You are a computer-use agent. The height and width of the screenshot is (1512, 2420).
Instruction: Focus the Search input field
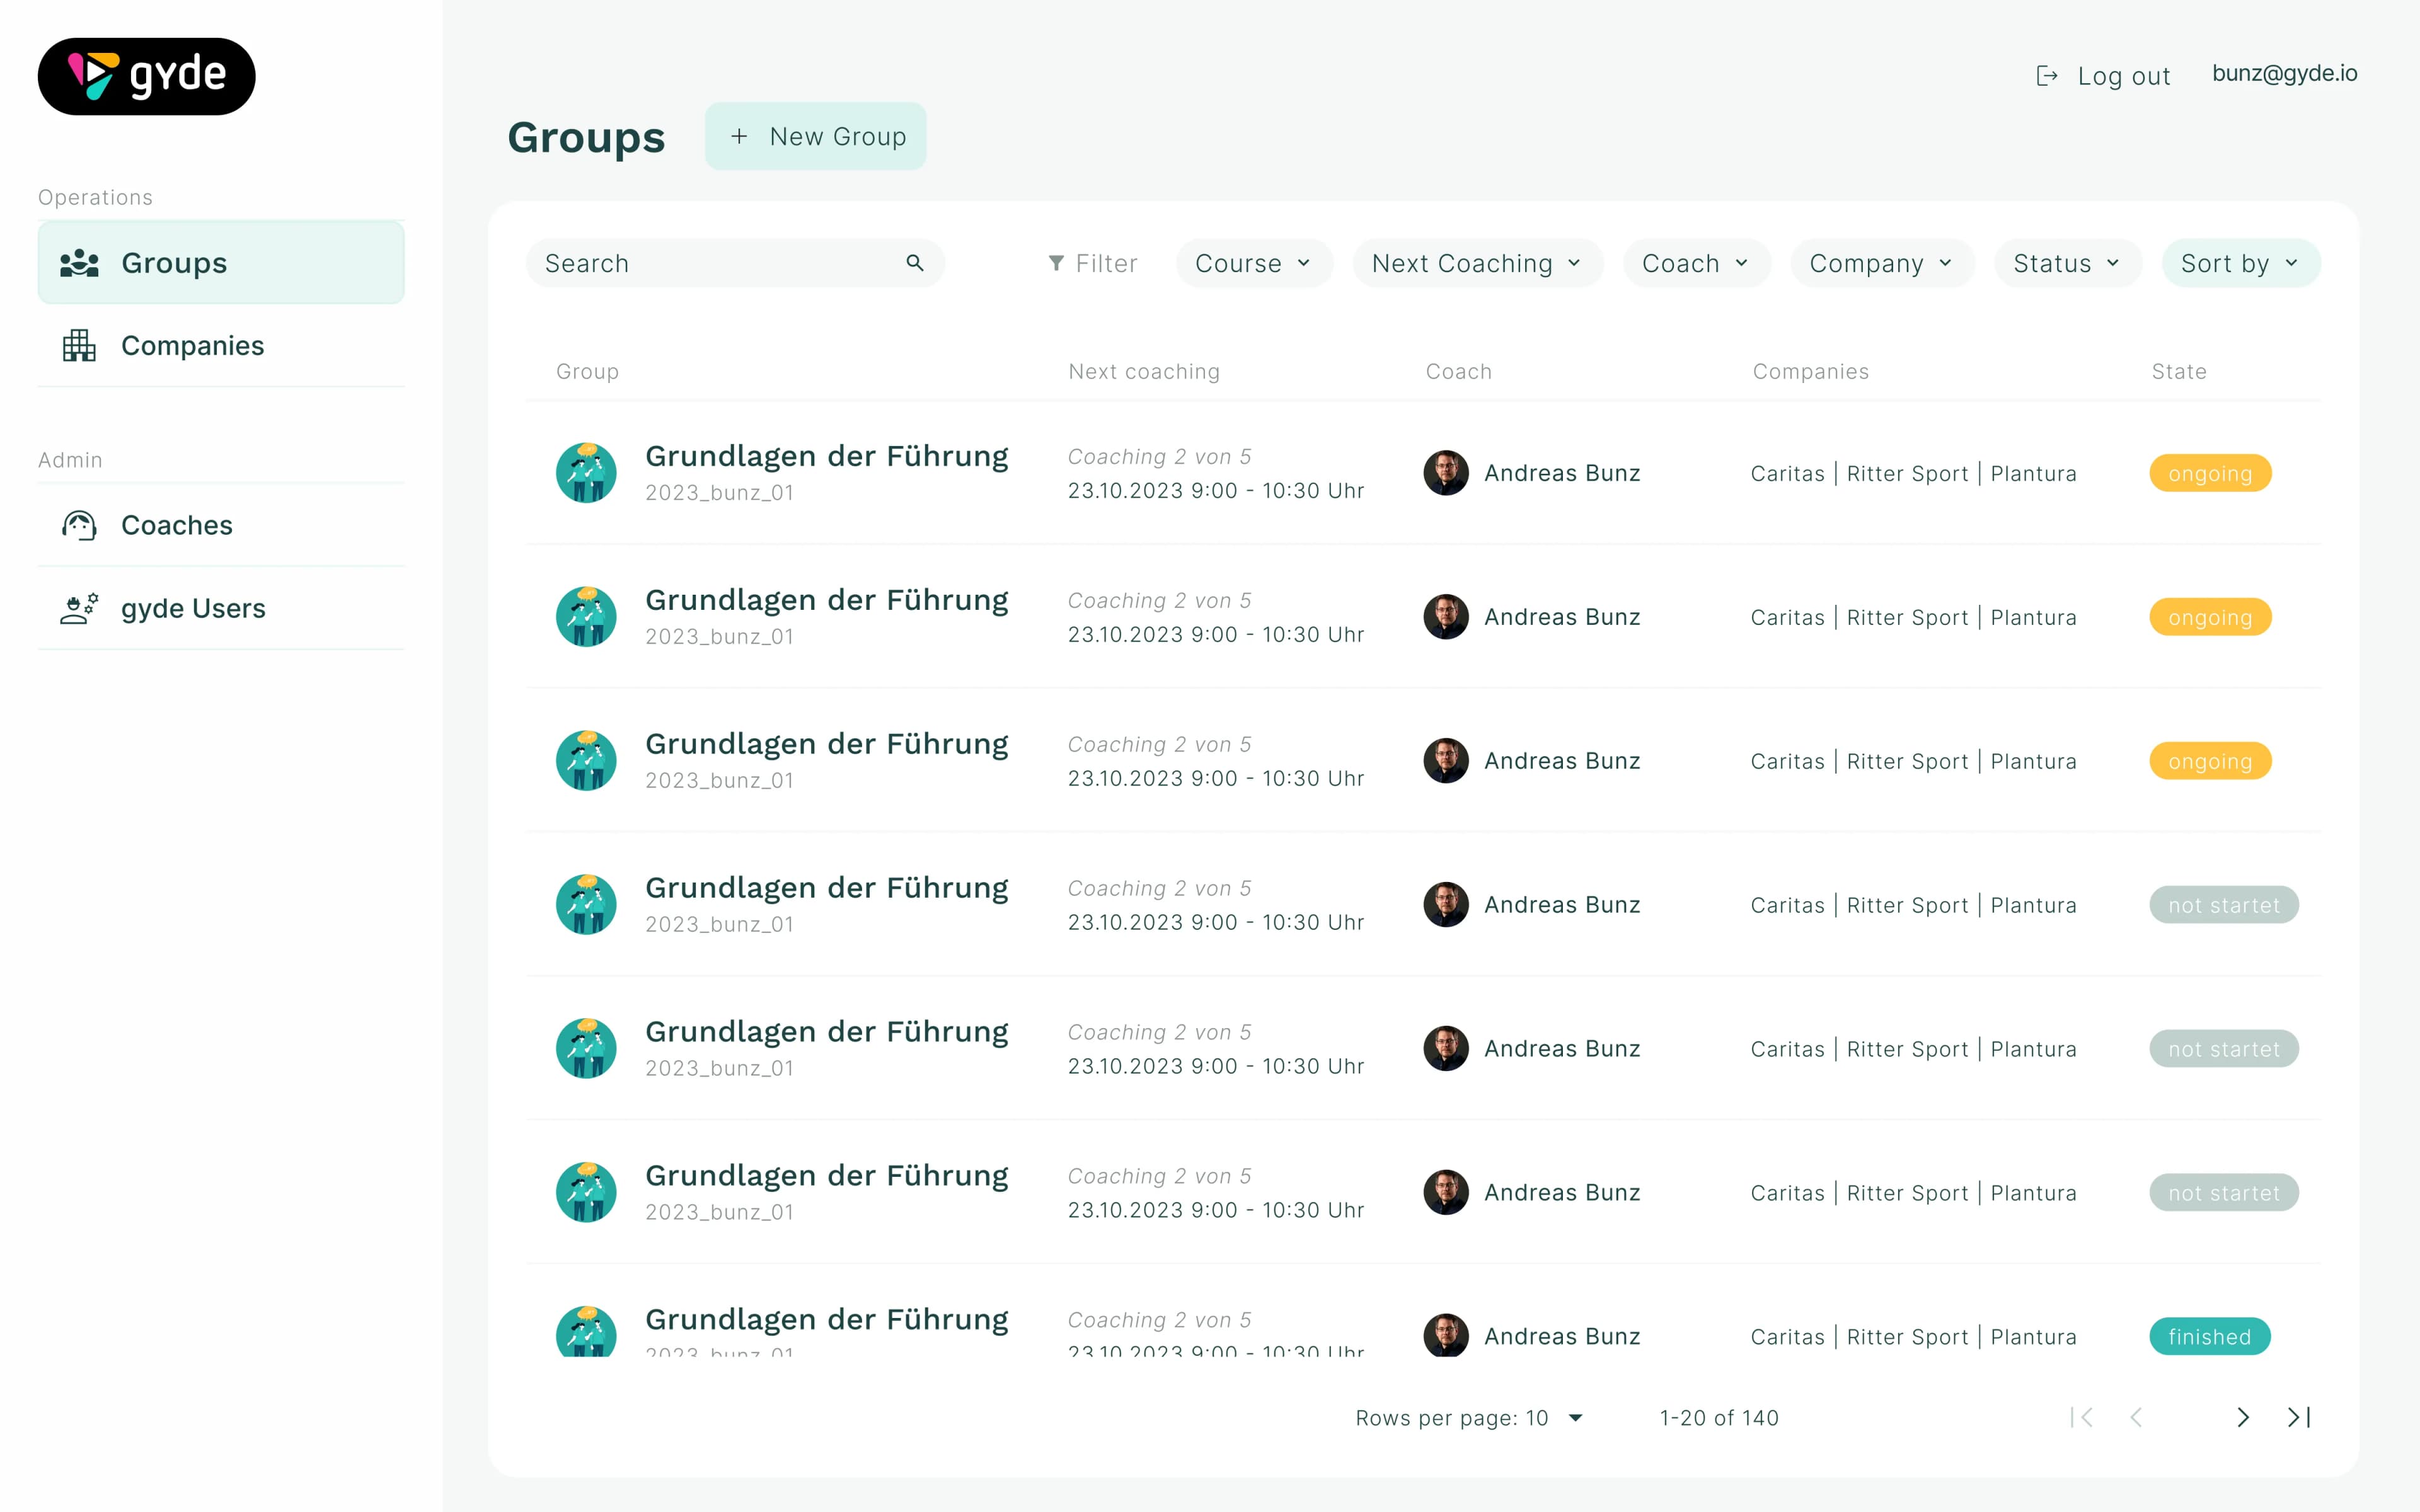[735, 263]
